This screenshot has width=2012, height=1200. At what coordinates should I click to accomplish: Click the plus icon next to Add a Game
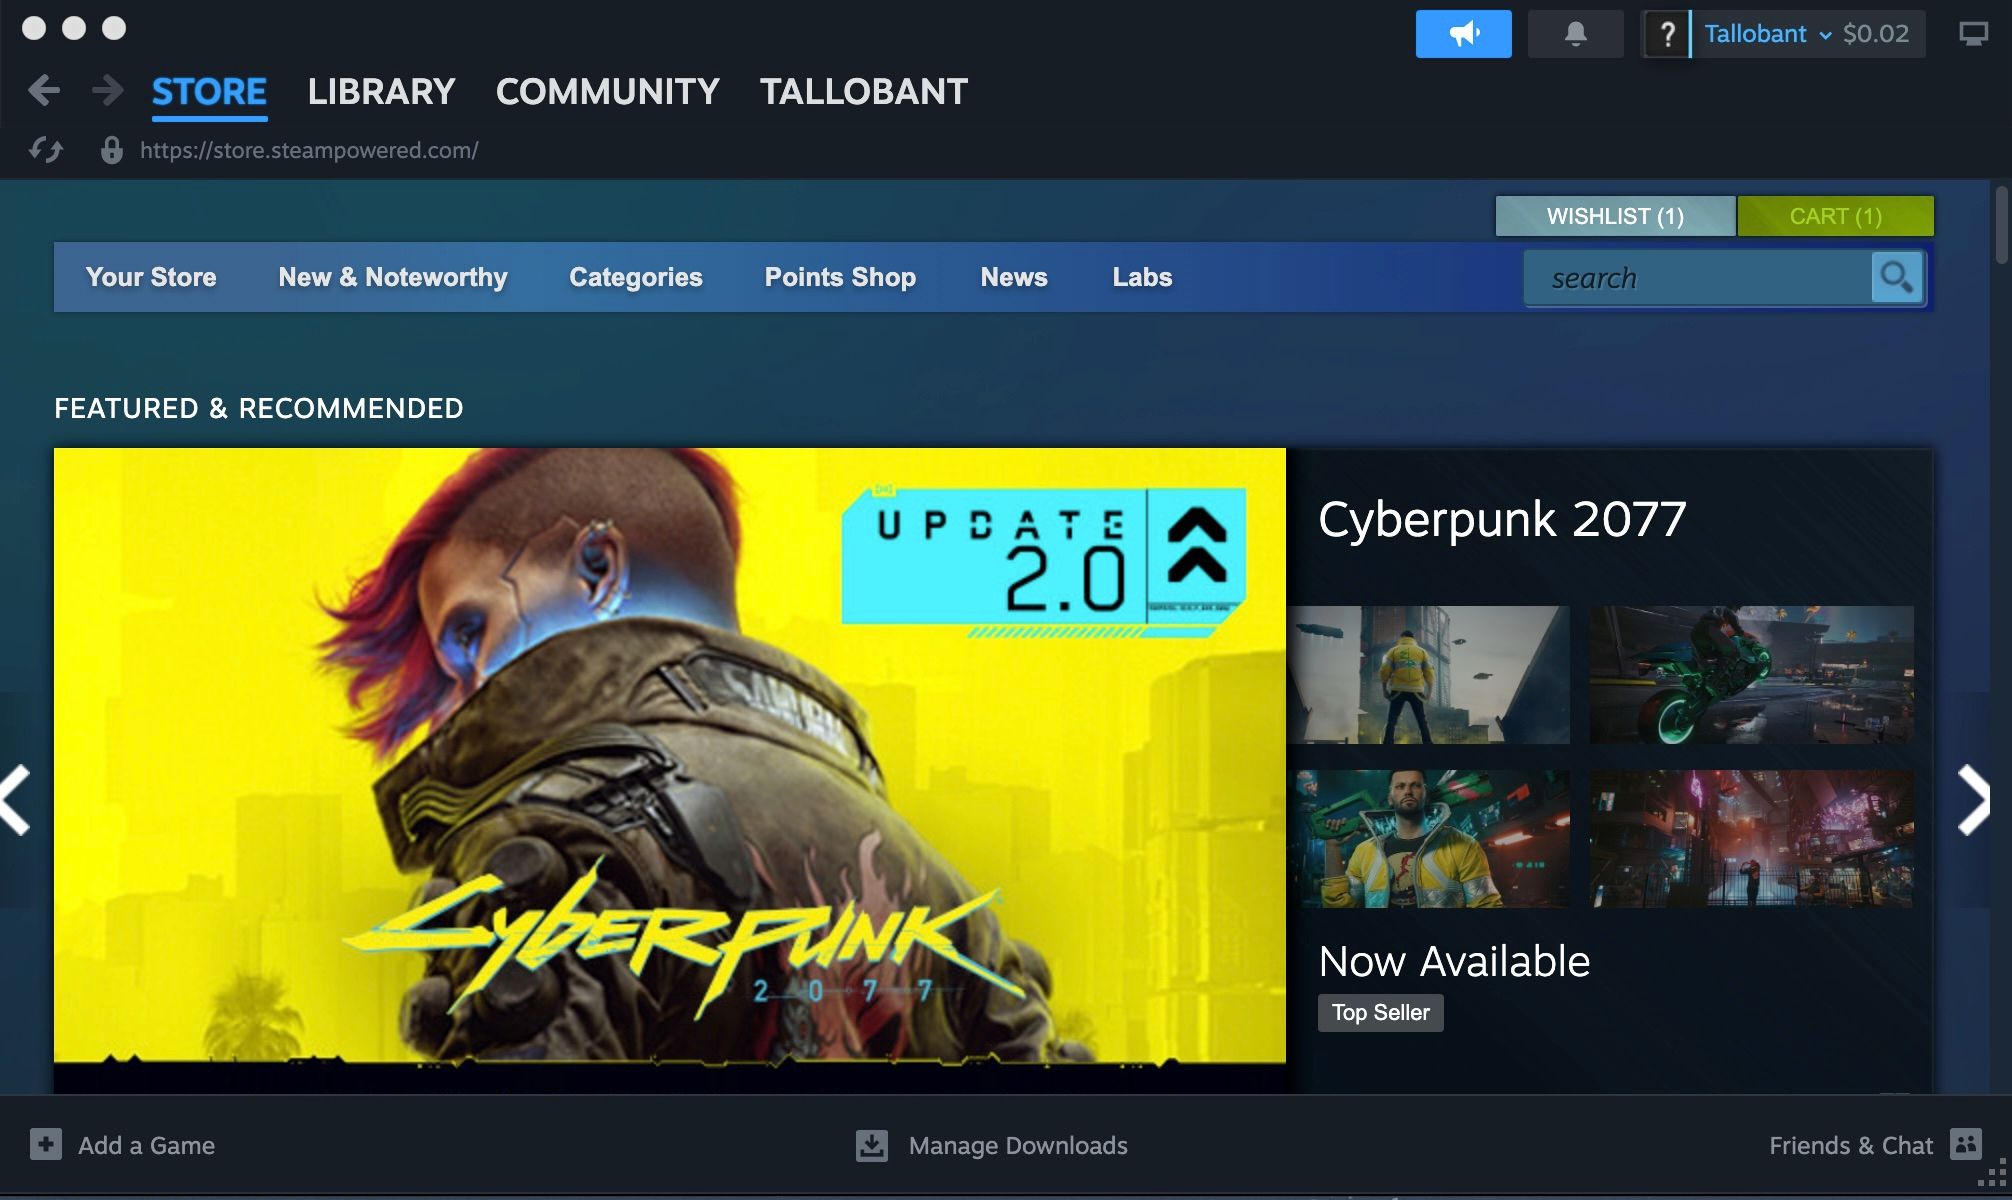pos(44,1146)
